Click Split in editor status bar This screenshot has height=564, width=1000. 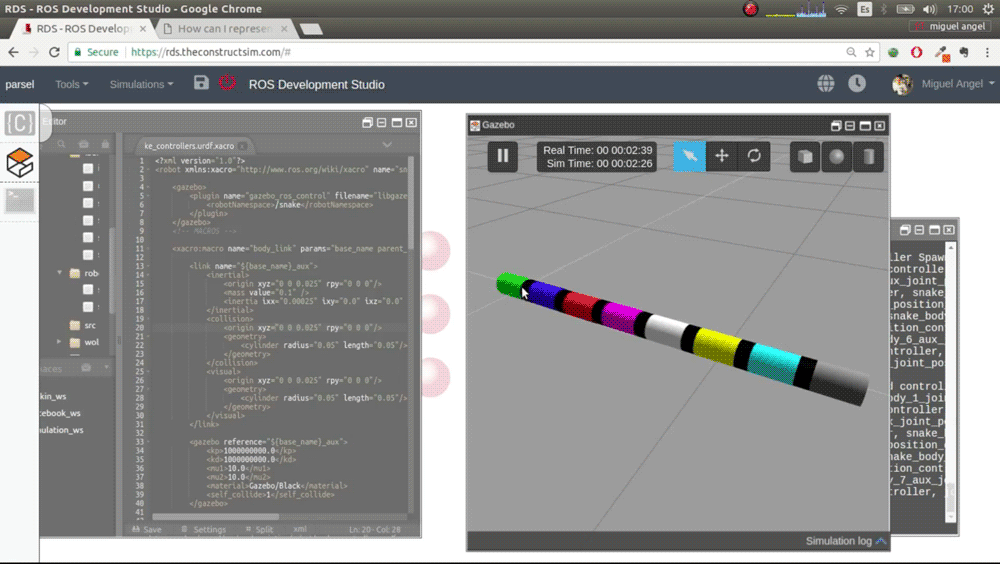[259, 530]
